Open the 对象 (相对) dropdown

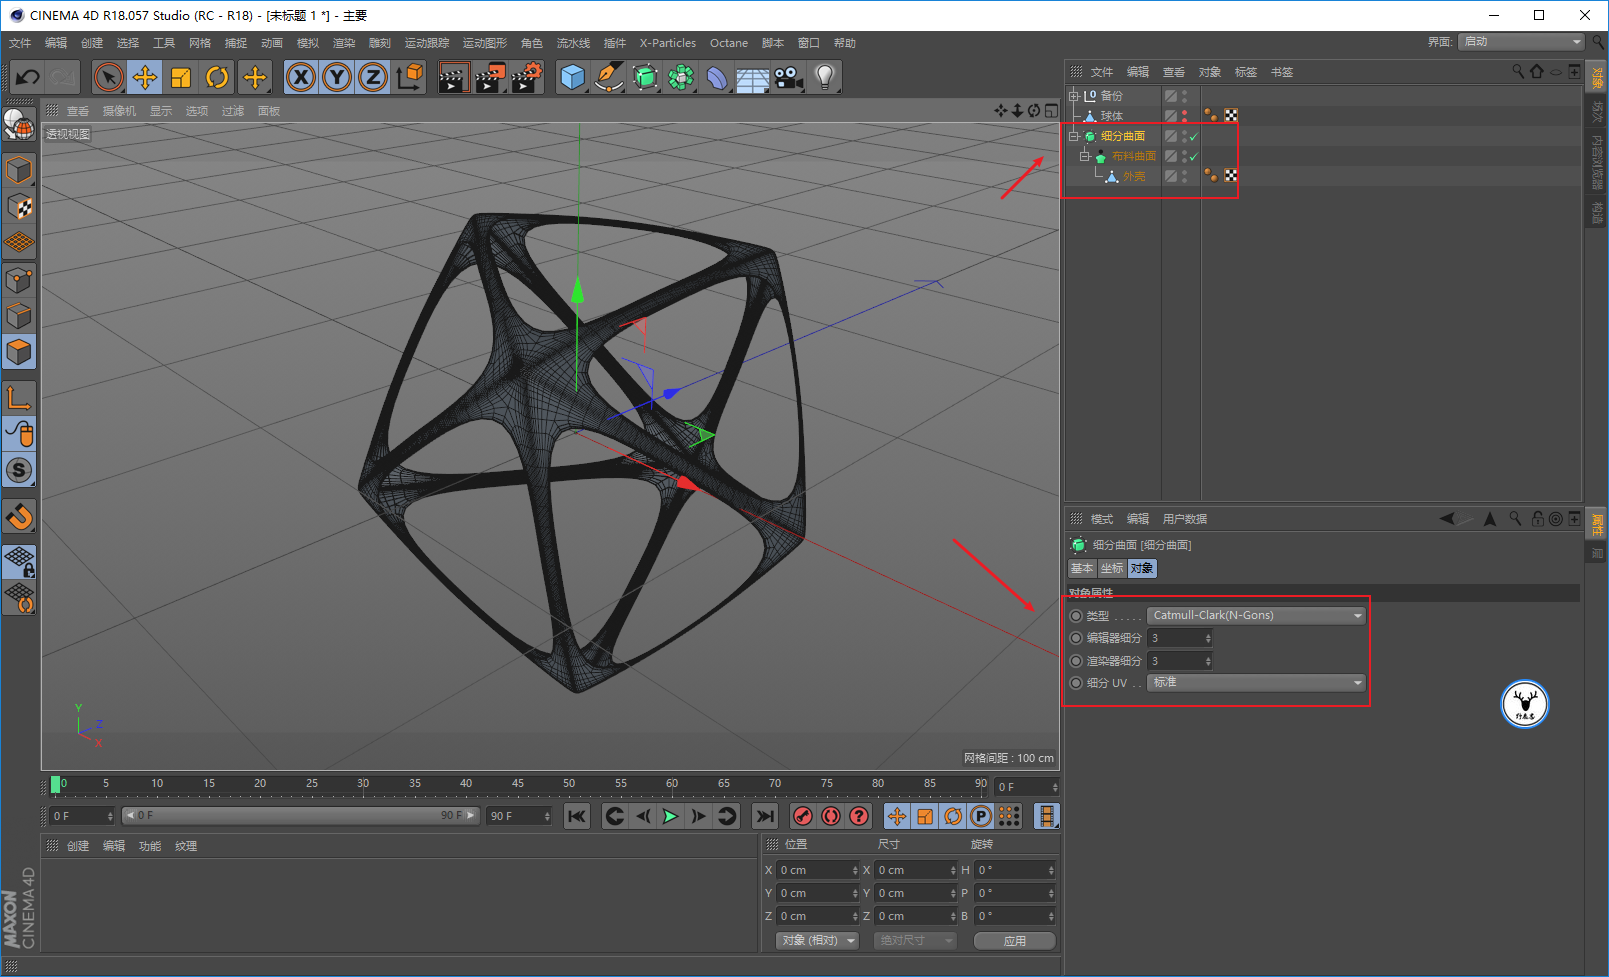(x=817, y=941)
